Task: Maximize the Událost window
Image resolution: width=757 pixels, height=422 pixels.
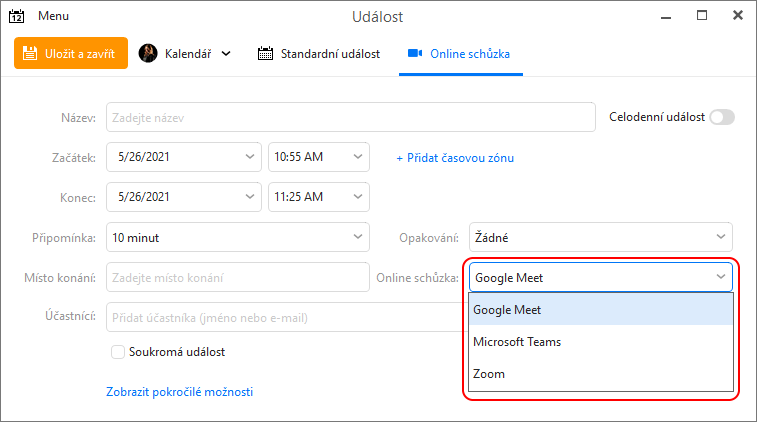Action: click(702, 16)
